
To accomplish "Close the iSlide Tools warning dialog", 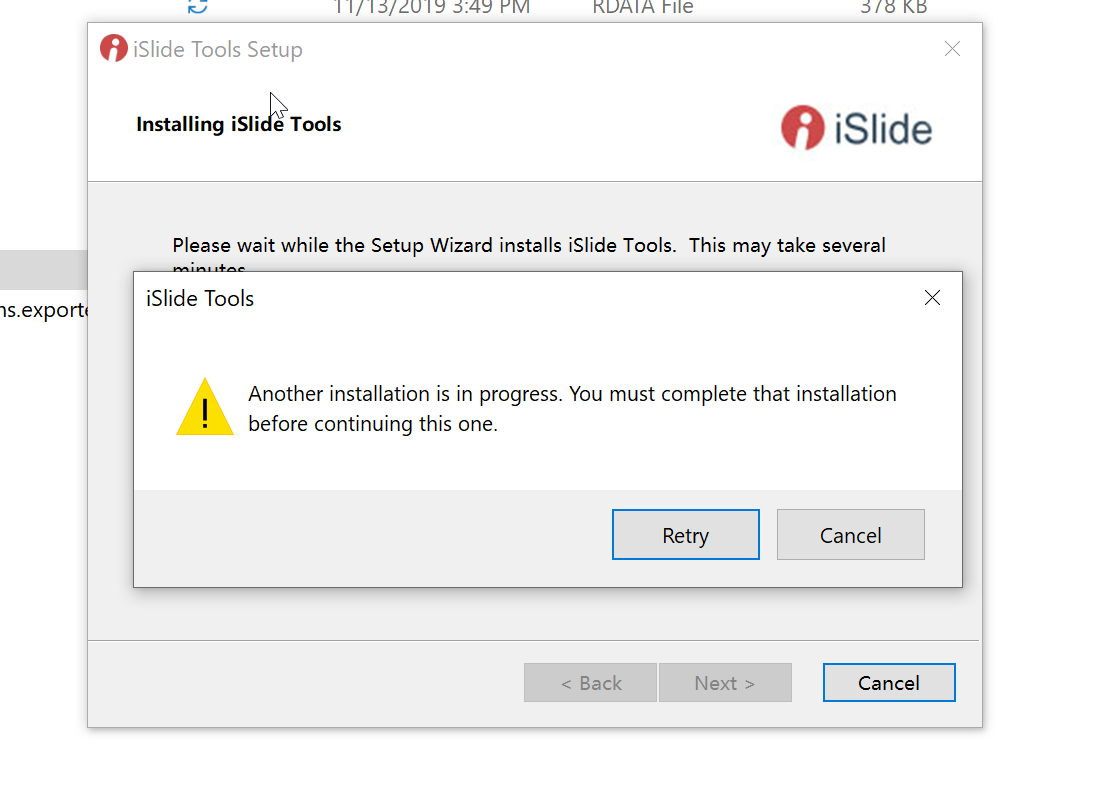I will 932,298.
